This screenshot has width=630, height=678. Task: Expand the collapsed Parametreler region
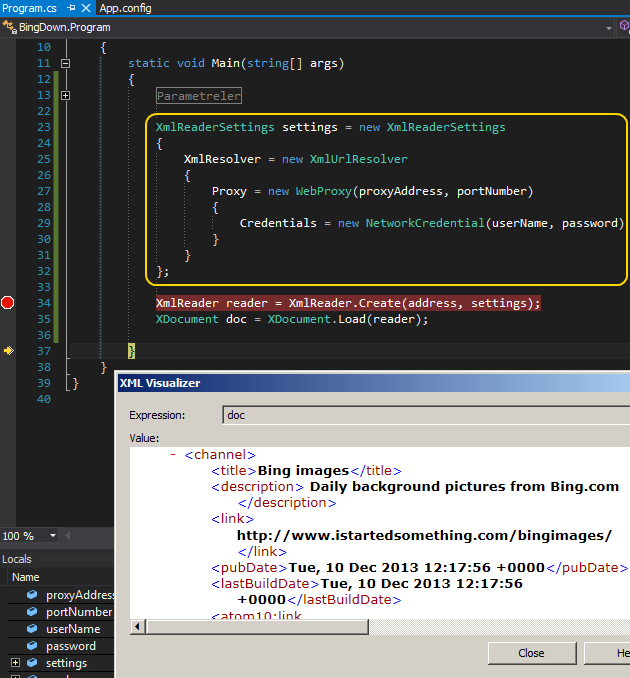(66, 96)
